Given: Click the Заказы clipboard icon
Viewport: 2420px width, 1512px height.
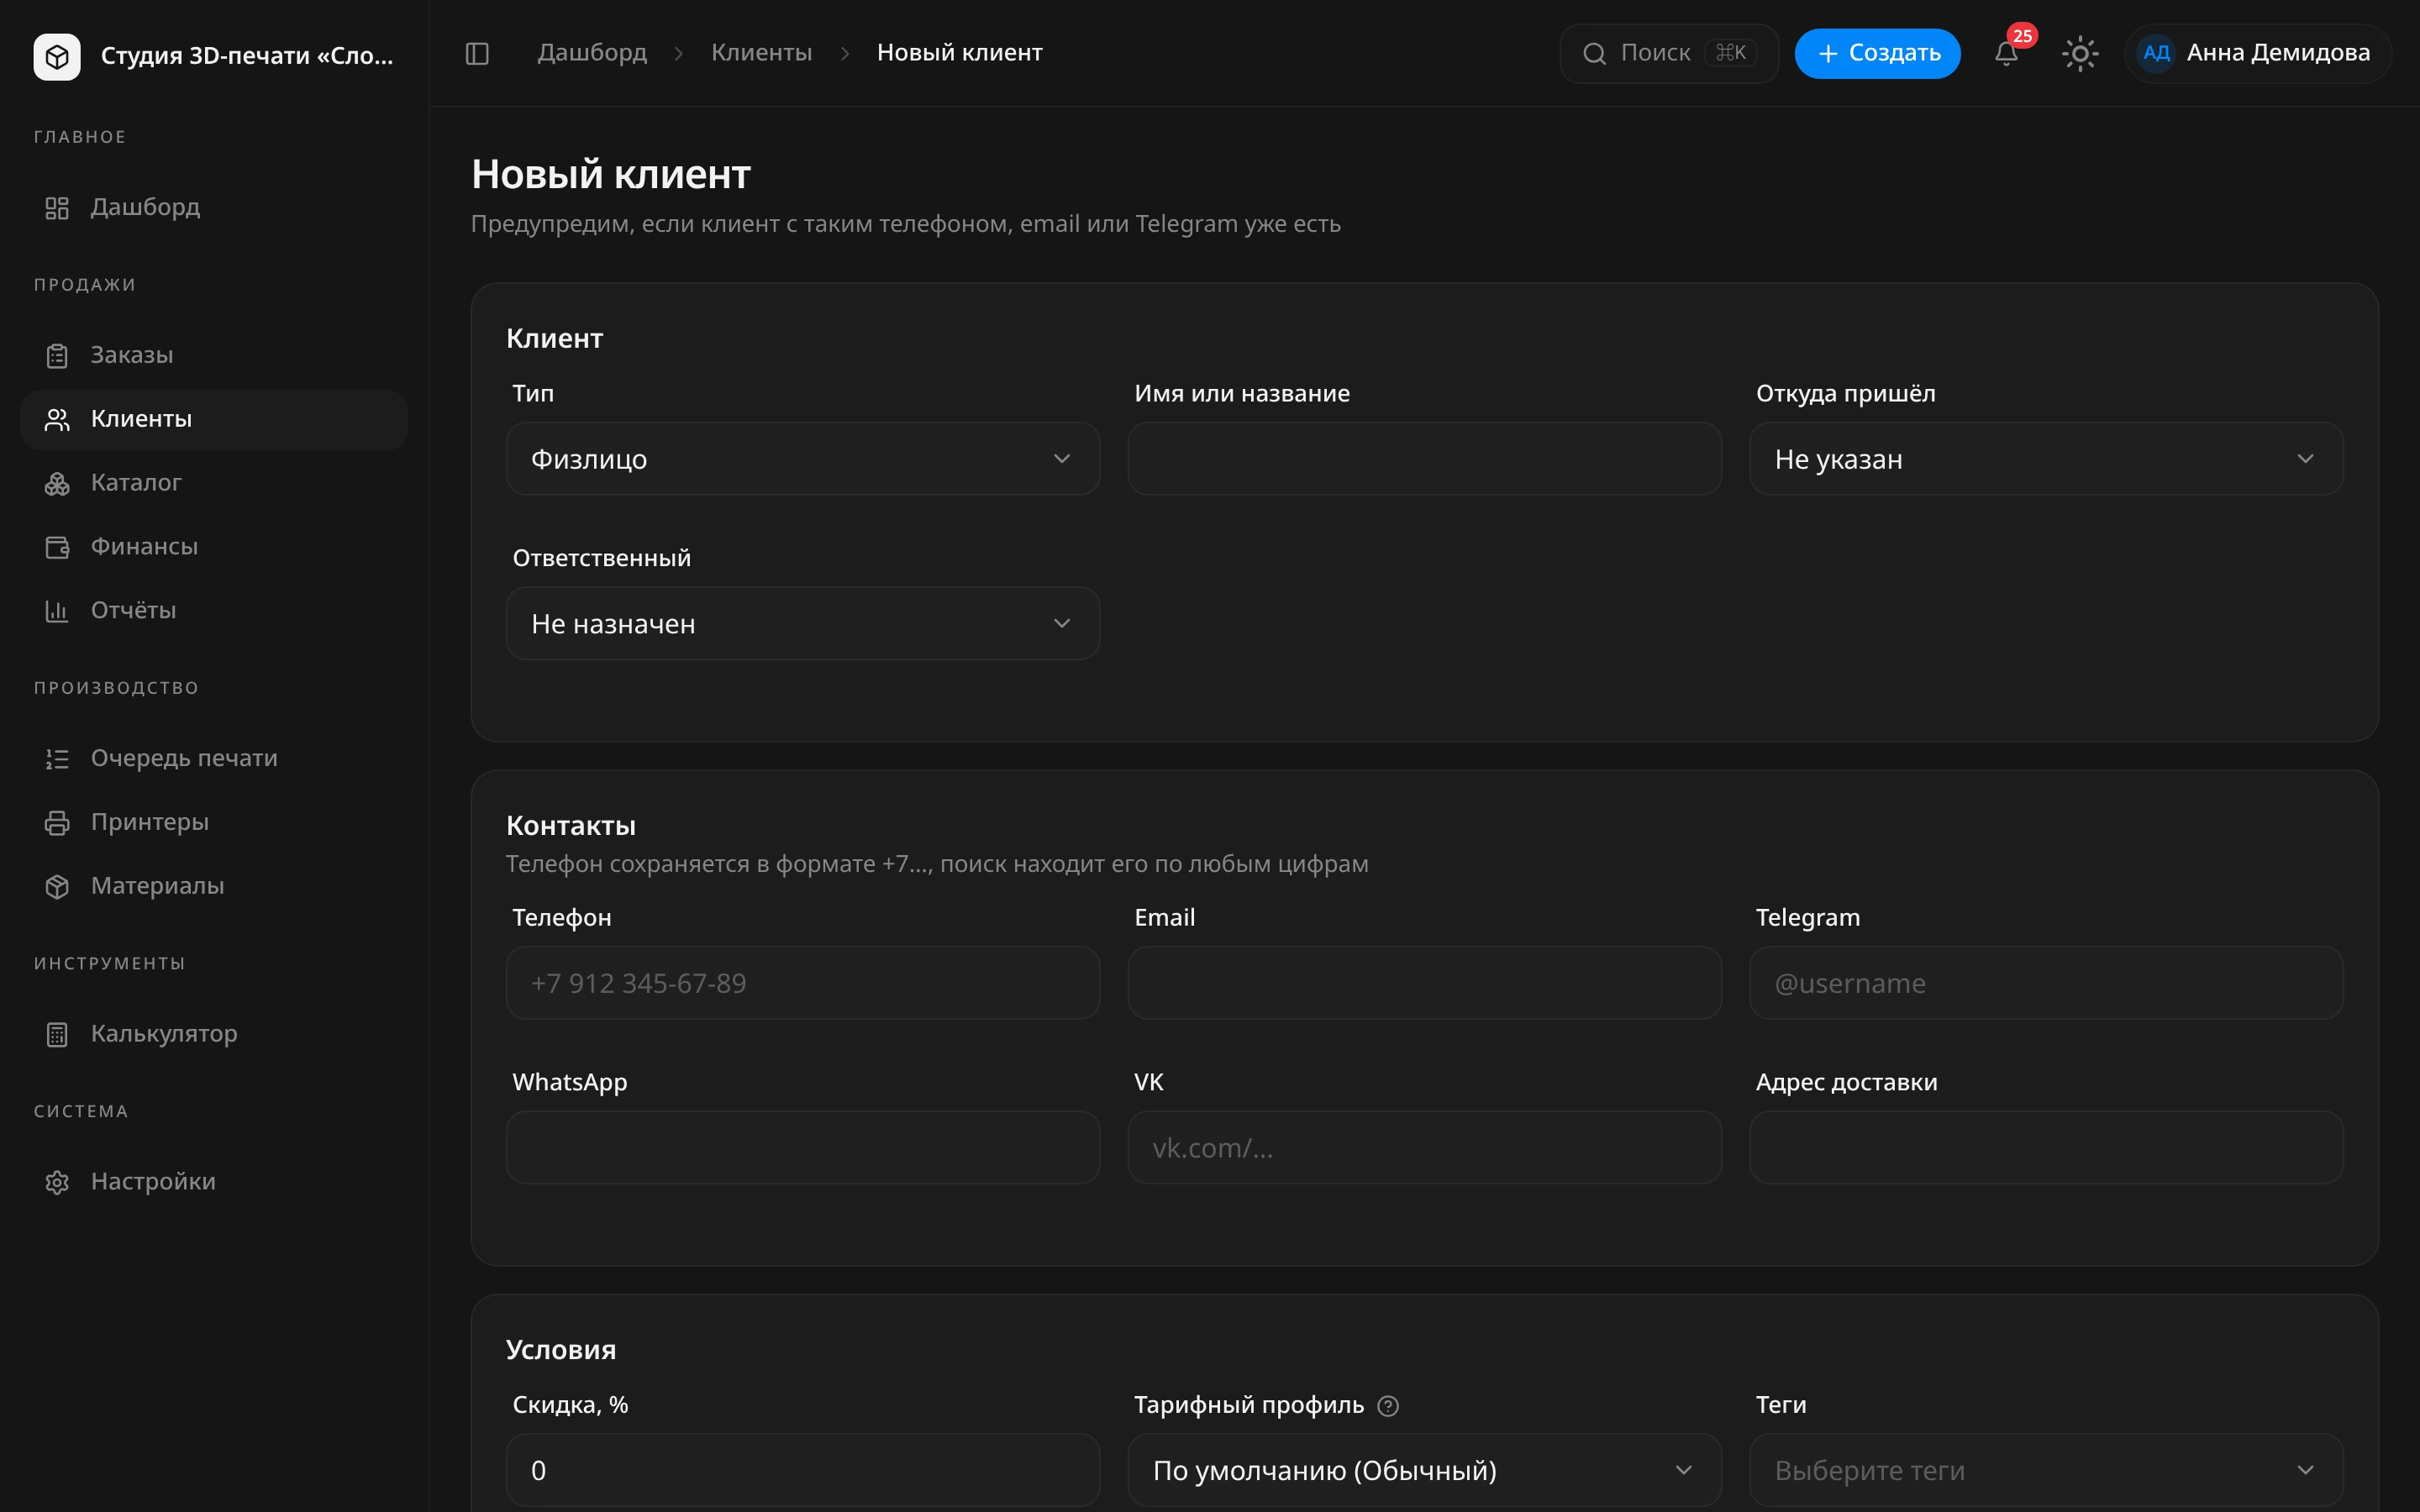Looking at the screenshot, I should click(x=57, y=355).
